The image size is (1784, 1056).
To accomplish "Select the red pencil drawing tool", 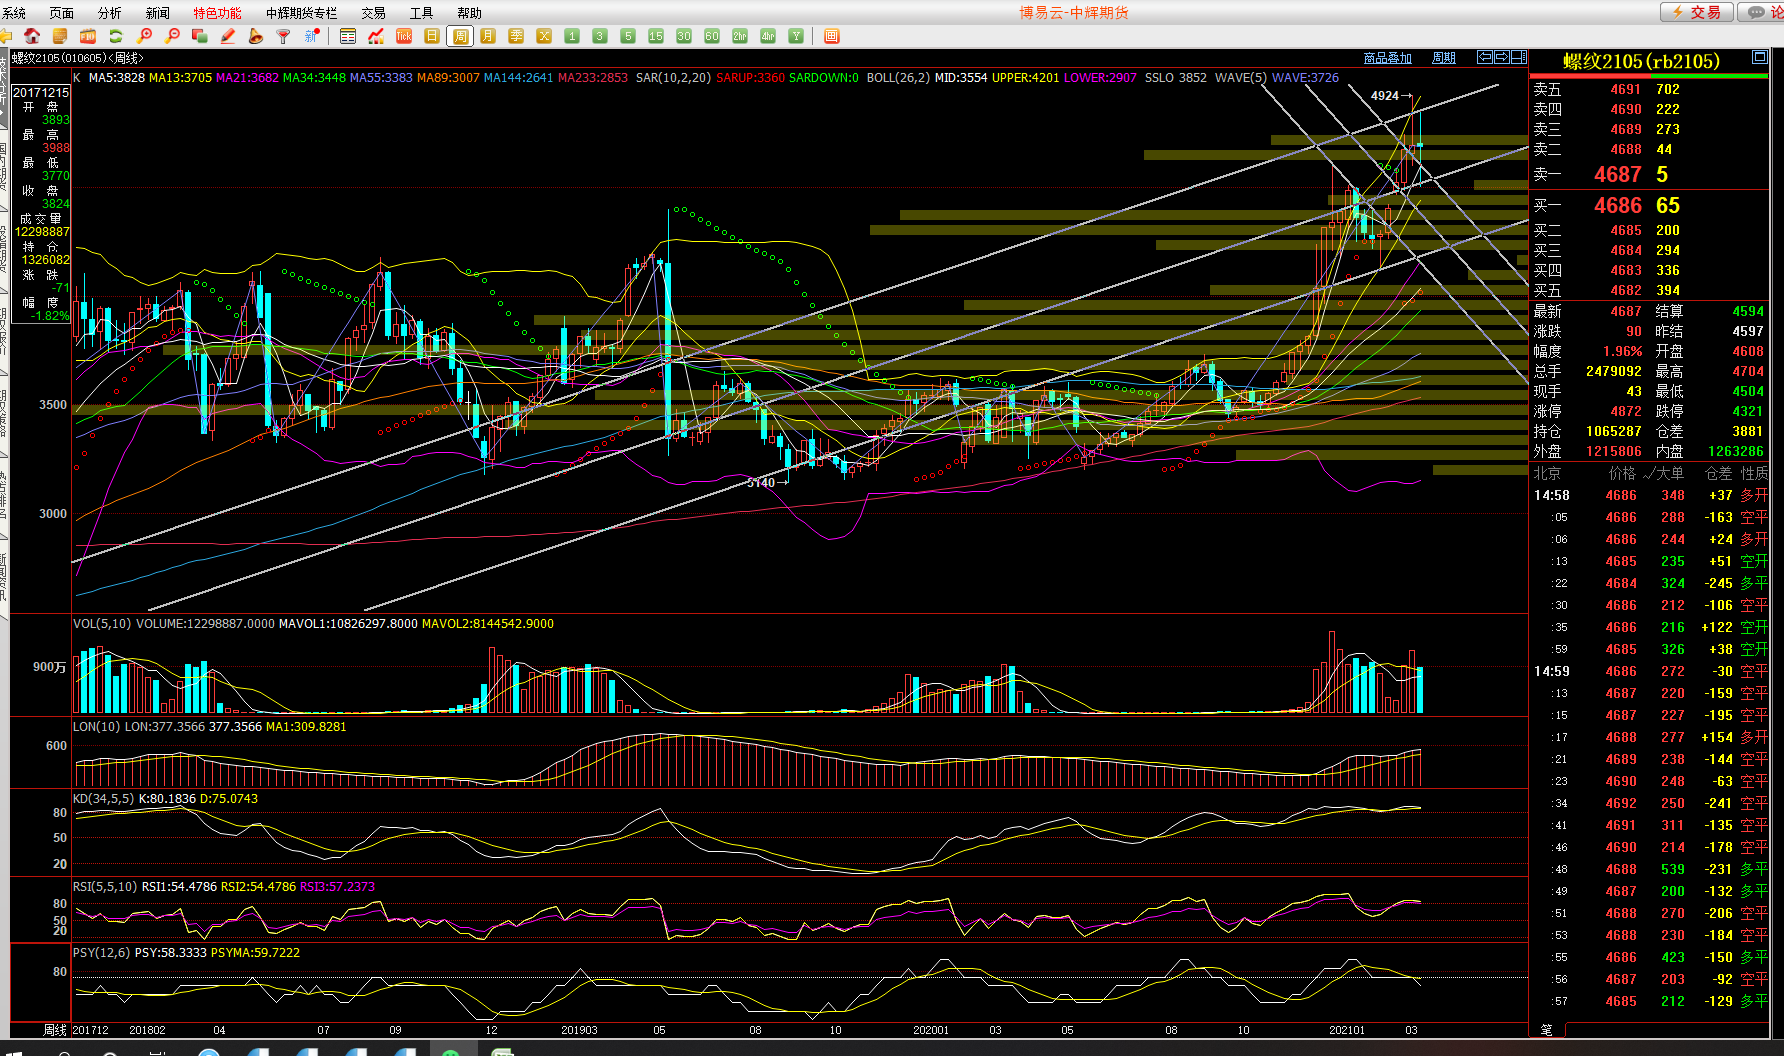I will coord(228,36).
